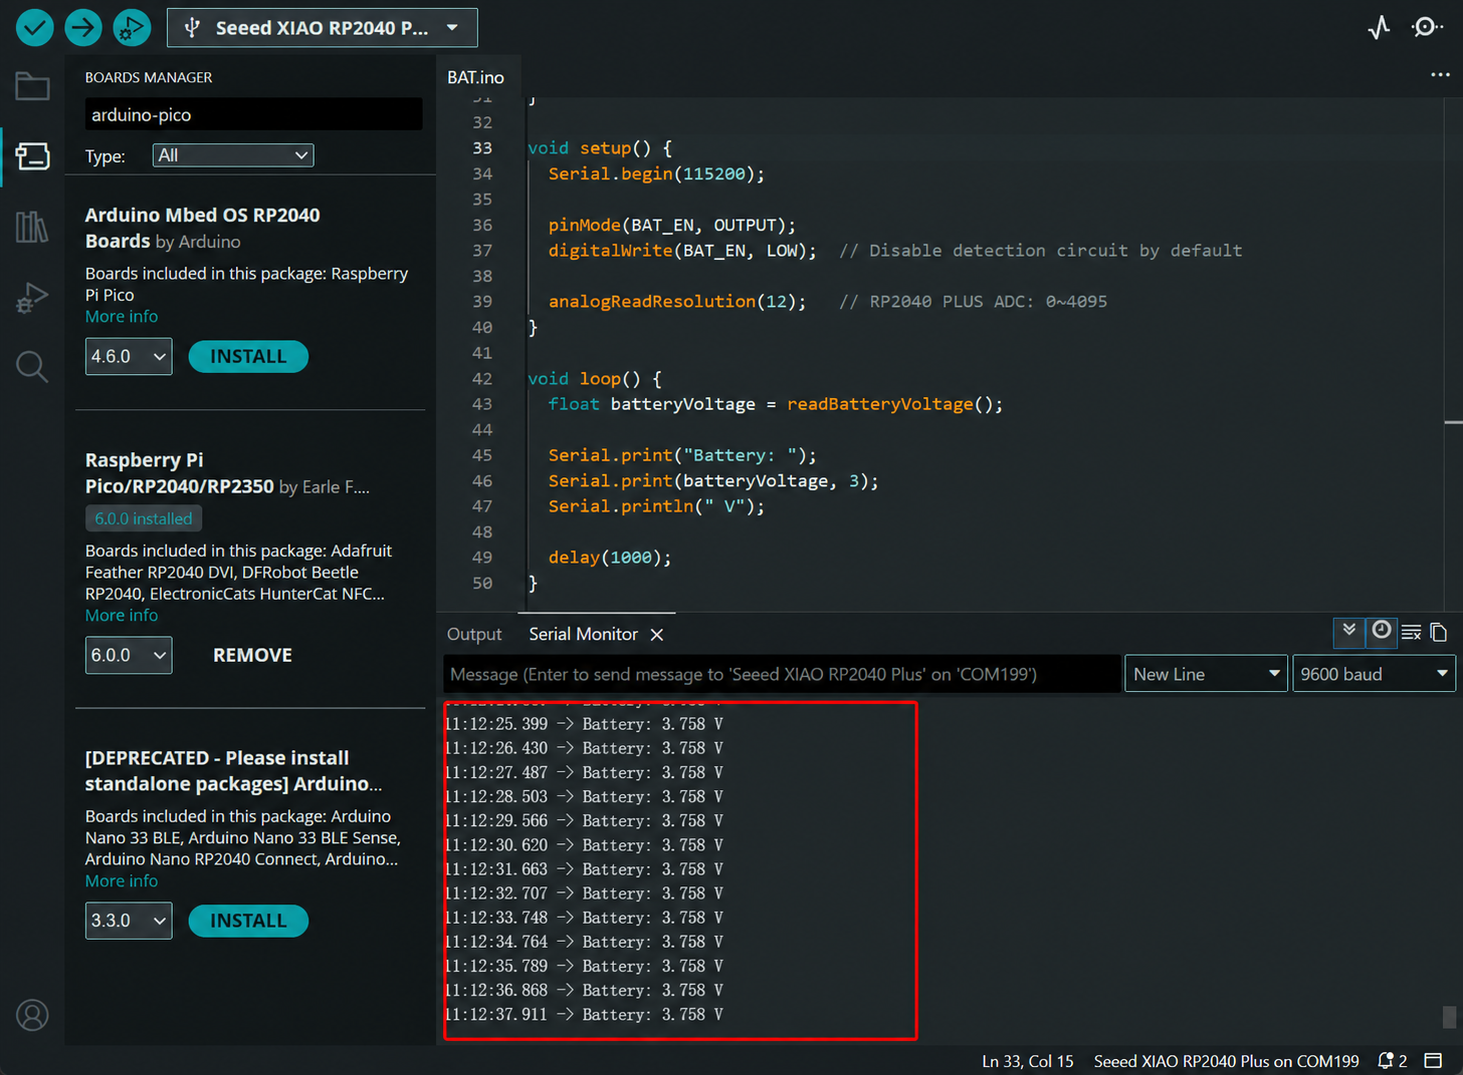Click the Ln 33, Col 15 status entry
Image resolution: width=1463 pixels, height=1075 pixels.
click(x=1027, y=1061)
